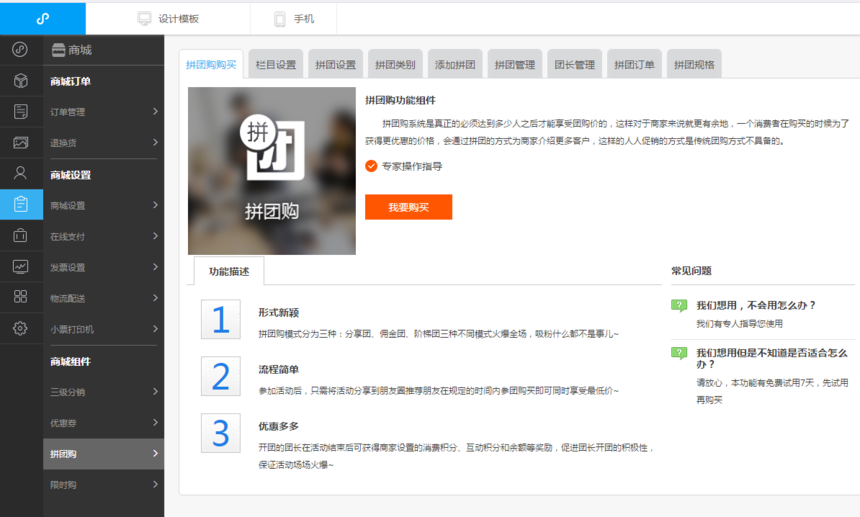Click the image gallery icon in left rail

coord(20,143)
